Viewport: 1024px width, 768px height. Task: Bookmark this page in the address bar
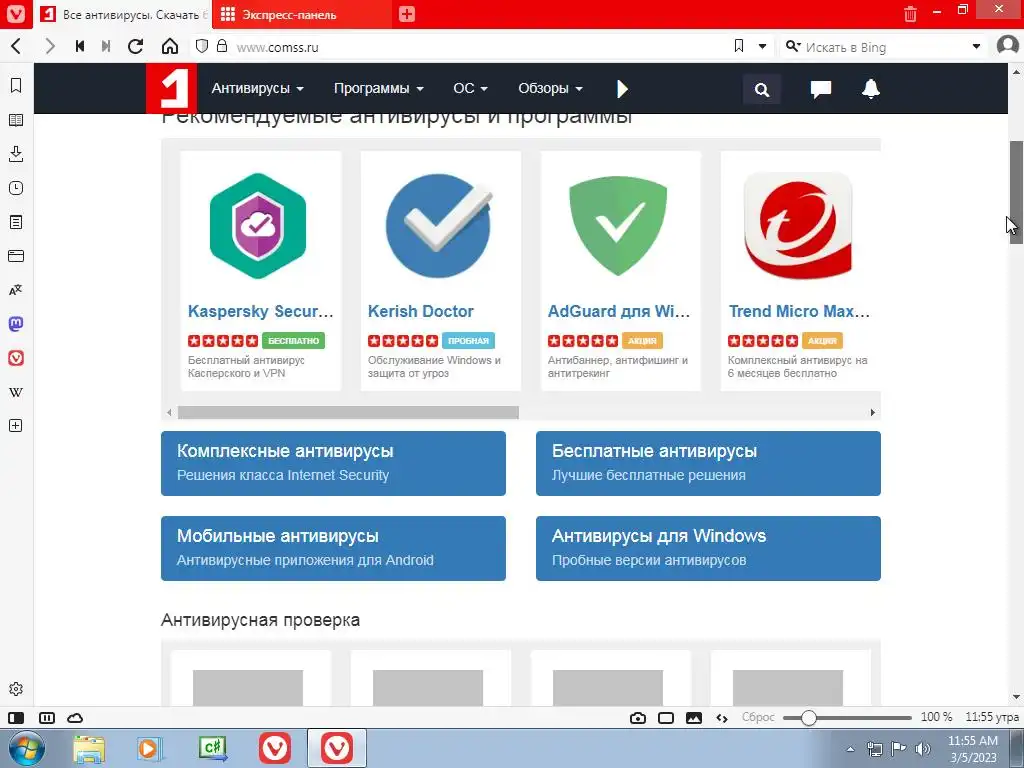click(x=739, y=46)
